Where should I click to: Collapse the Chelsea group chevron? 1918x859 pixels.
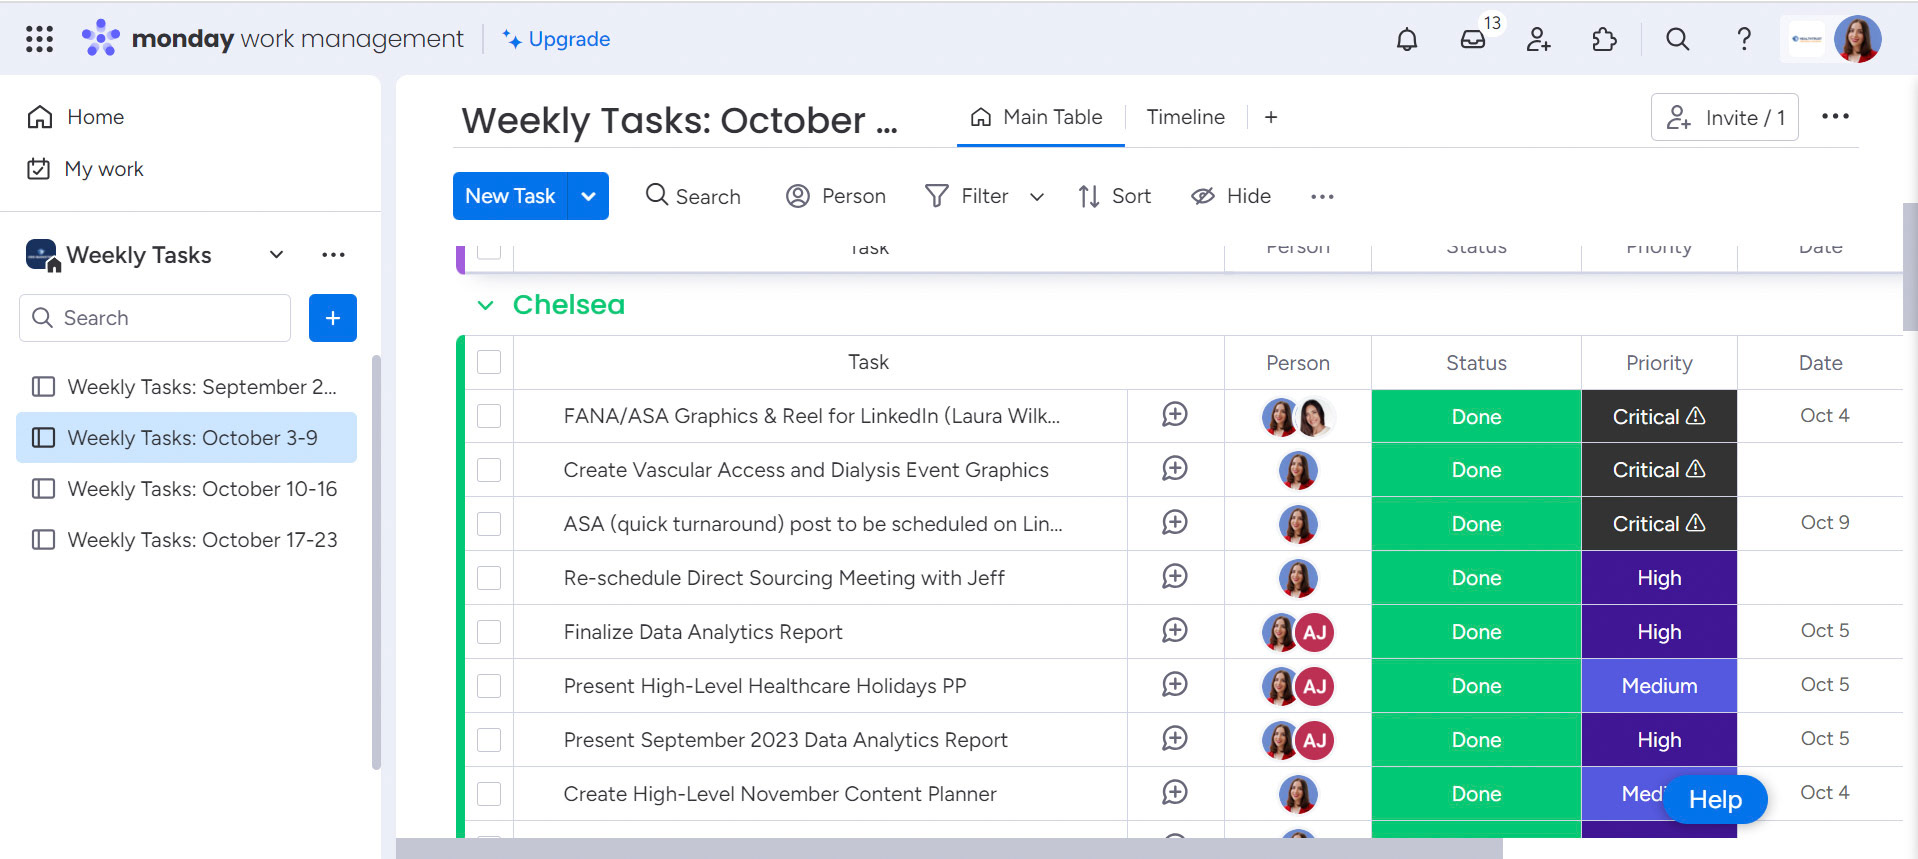pos(486,305)
